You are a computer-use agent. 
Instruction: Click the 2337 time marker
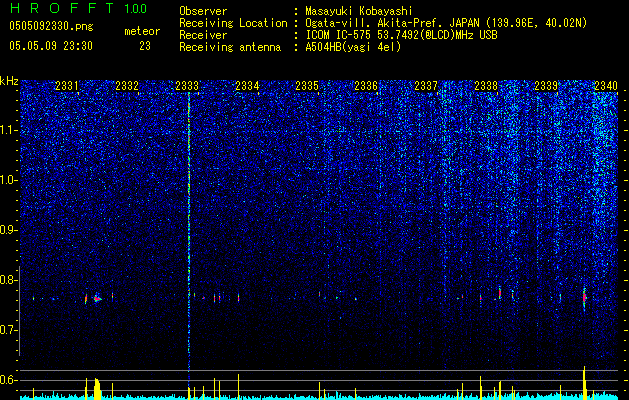[x=426, y=85]
